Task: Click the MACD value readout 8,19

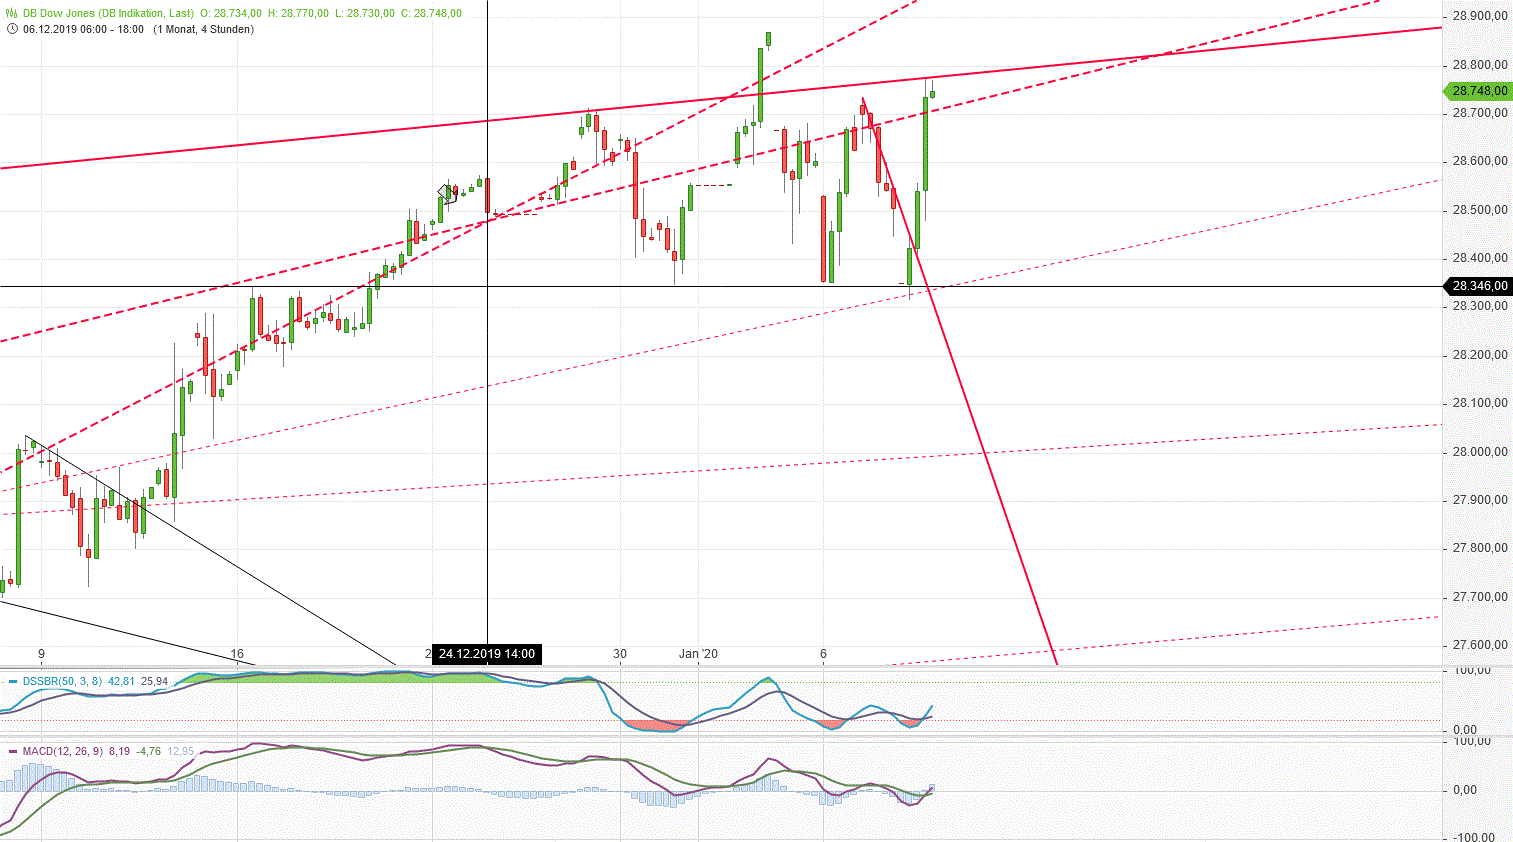Action: pyautogui.click(x=119, y=751)
